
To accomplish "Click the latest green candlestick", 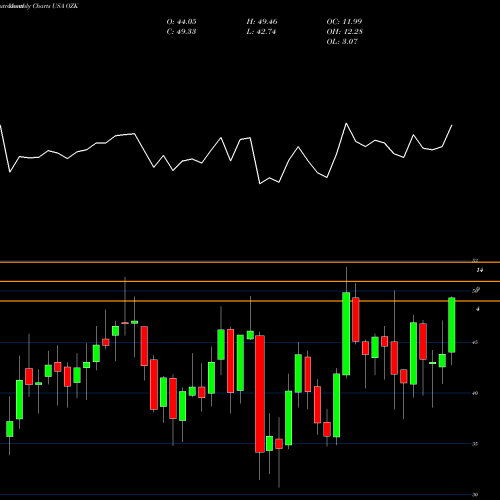I will tap(452, 325).
